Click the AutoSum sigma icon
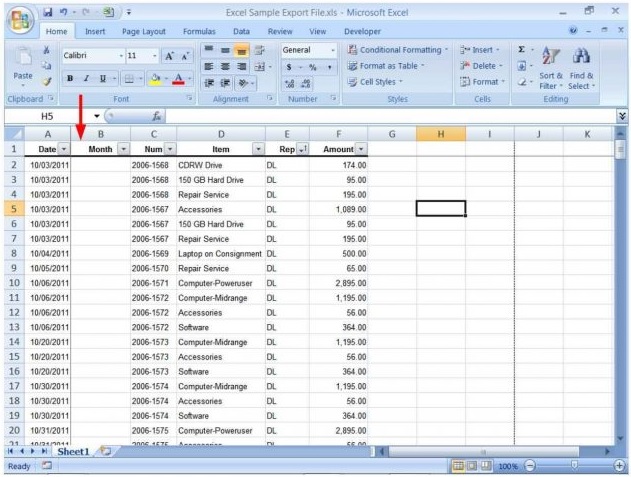The image size is (631, 477). tap(522, 49)
